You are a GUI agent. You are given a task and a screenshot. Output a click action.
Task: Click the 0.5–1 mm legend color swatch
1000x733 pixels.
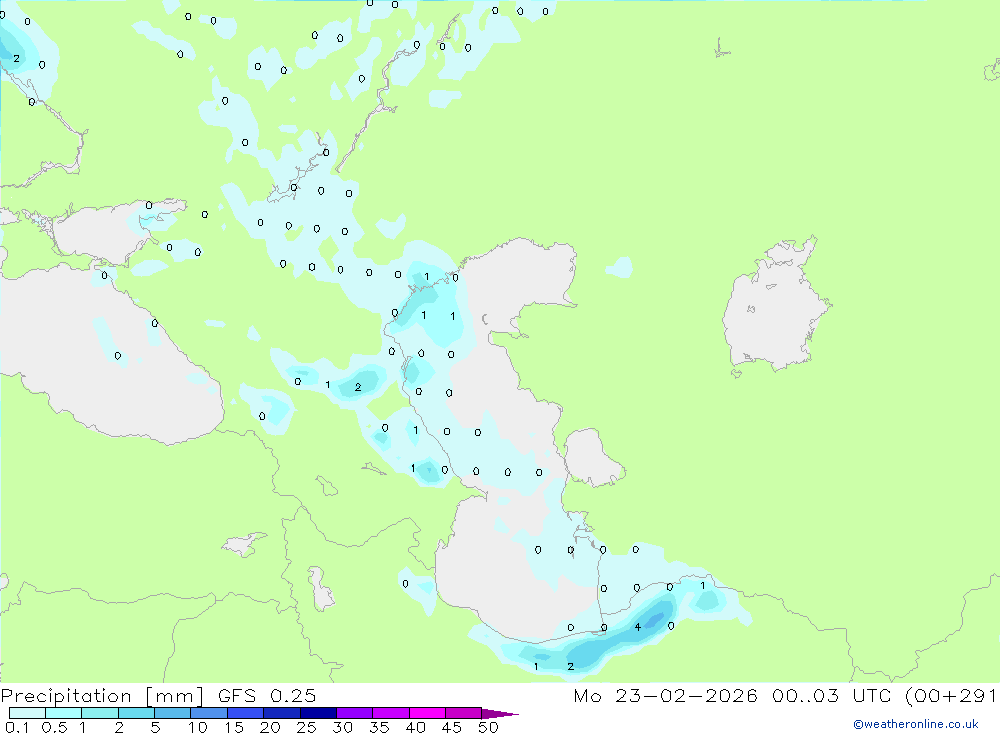(64, 713)
